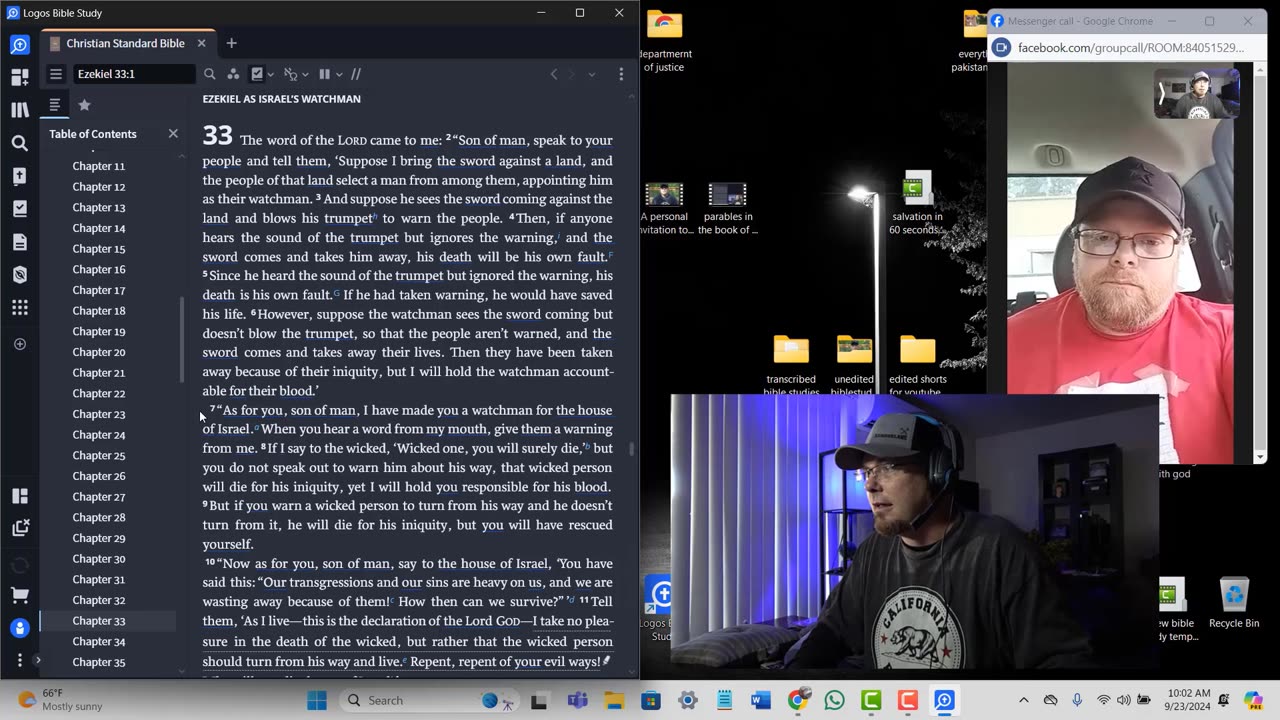Click the Table of Contents scrollbar
1280x720 pixels.
coord(181,340)
